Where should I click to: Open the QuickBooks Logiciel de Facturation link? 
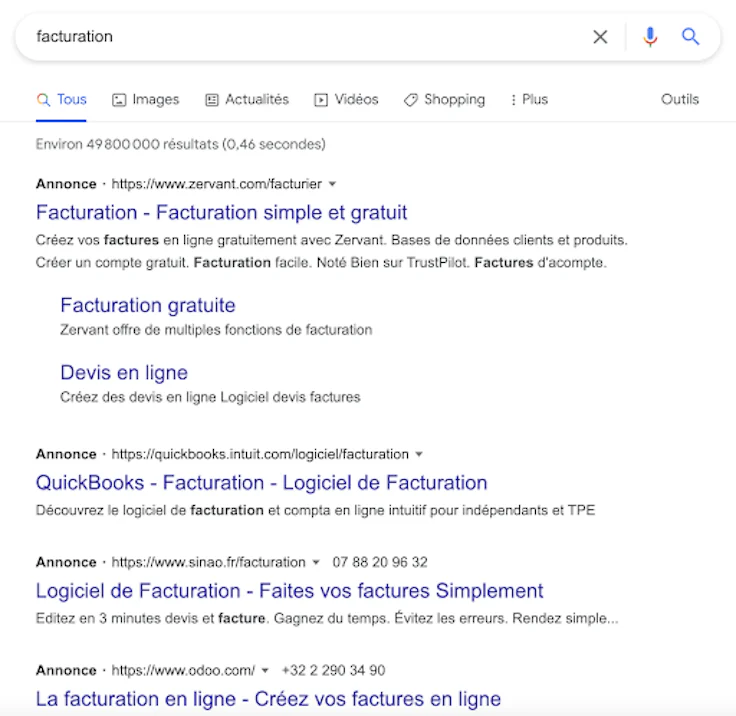(261, 483)
